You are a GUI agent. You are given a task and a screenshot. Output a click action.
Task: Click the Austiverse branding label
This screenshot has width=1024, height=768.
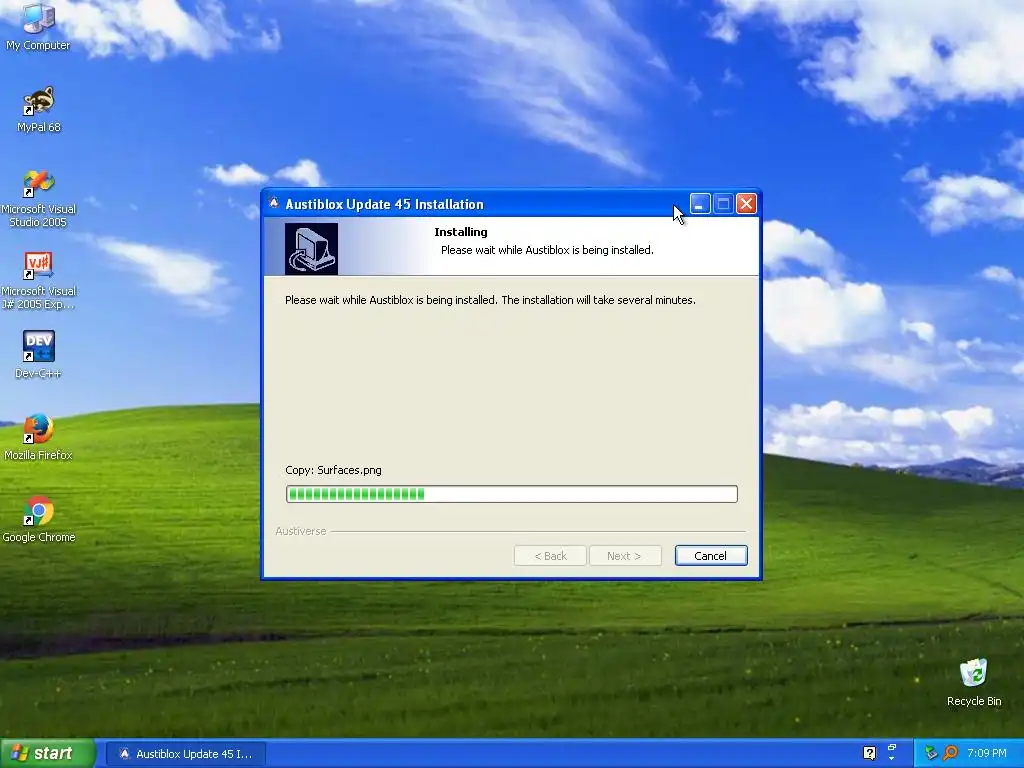pos(300,531)
